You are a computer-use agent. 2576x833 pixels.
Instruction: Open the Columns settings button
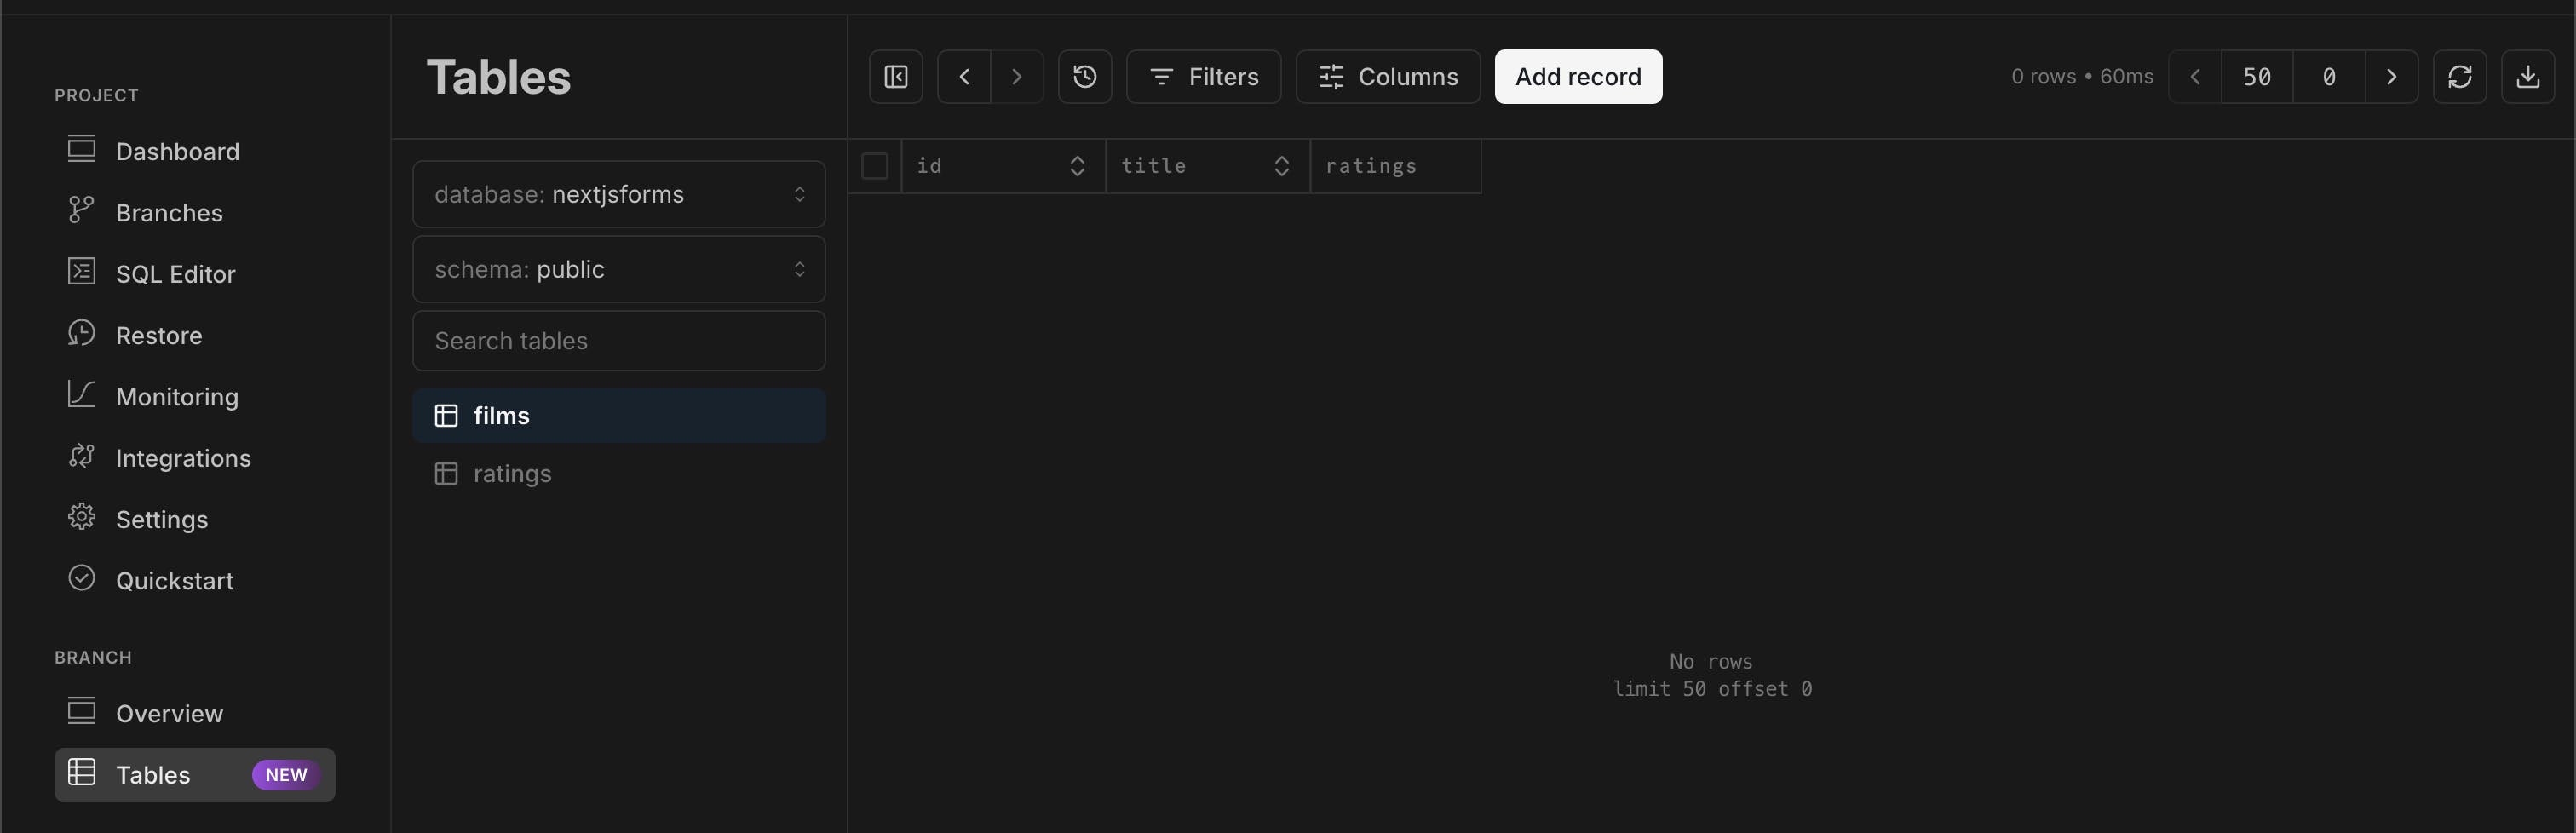pyautogui.click(x=1387, y=77)
